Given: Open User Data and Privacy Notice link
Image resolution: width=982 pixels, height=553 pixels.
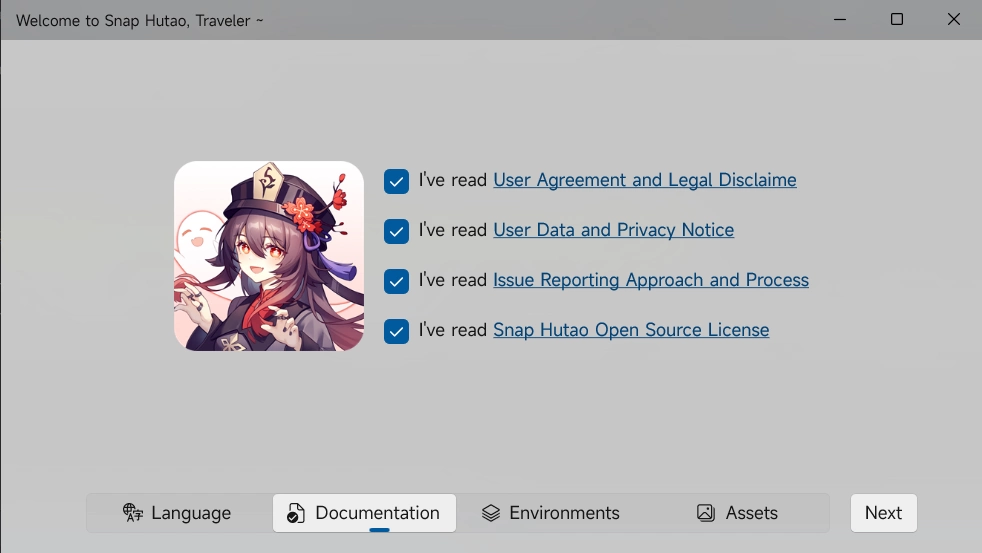Looking at the screenshot, I should [x=613, y=230].
